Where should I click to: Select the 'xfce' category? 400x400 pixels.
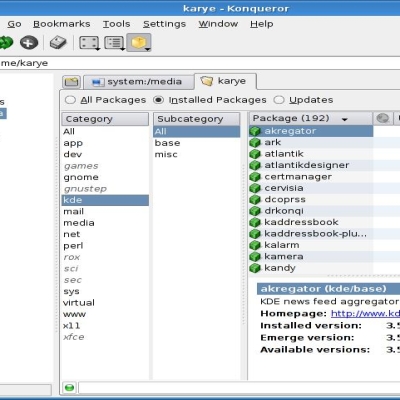[105, 337]
